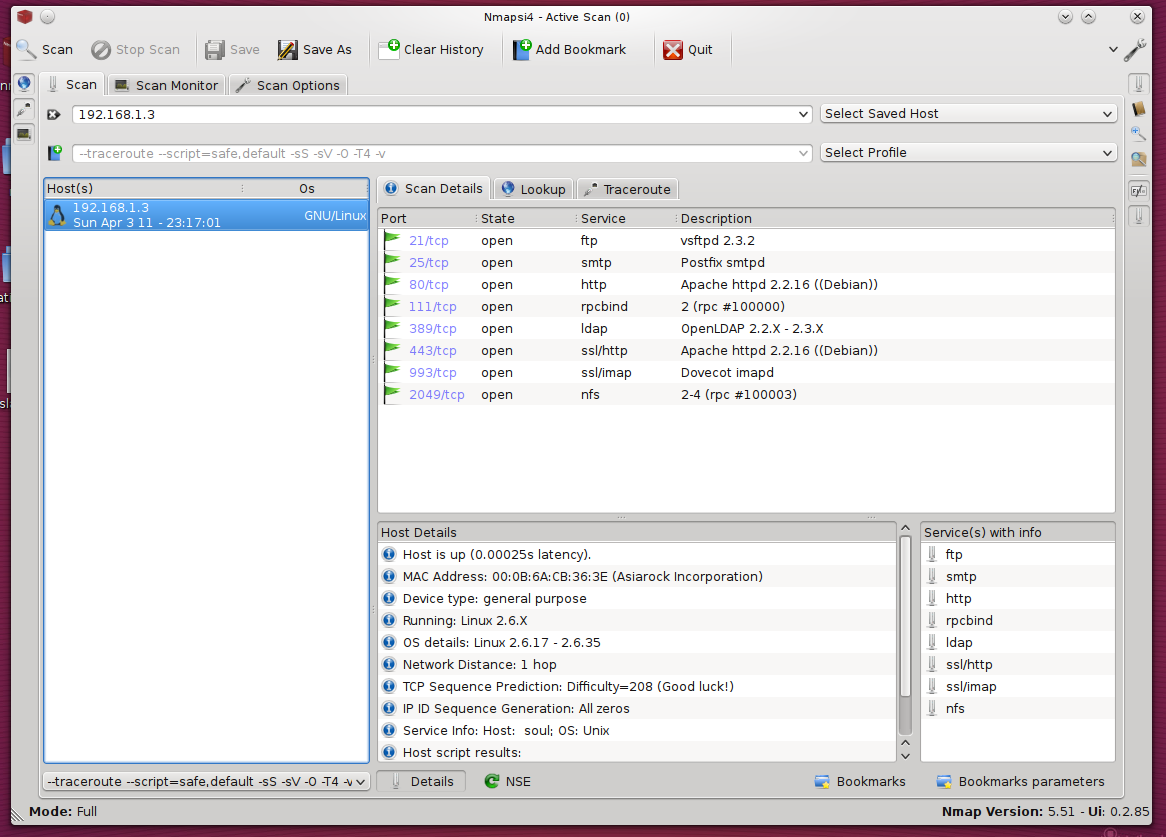Viewport: 1166px width, 837px height.
Task: Expand the toolbar overflow chevron
Action: pos(1112,50)
